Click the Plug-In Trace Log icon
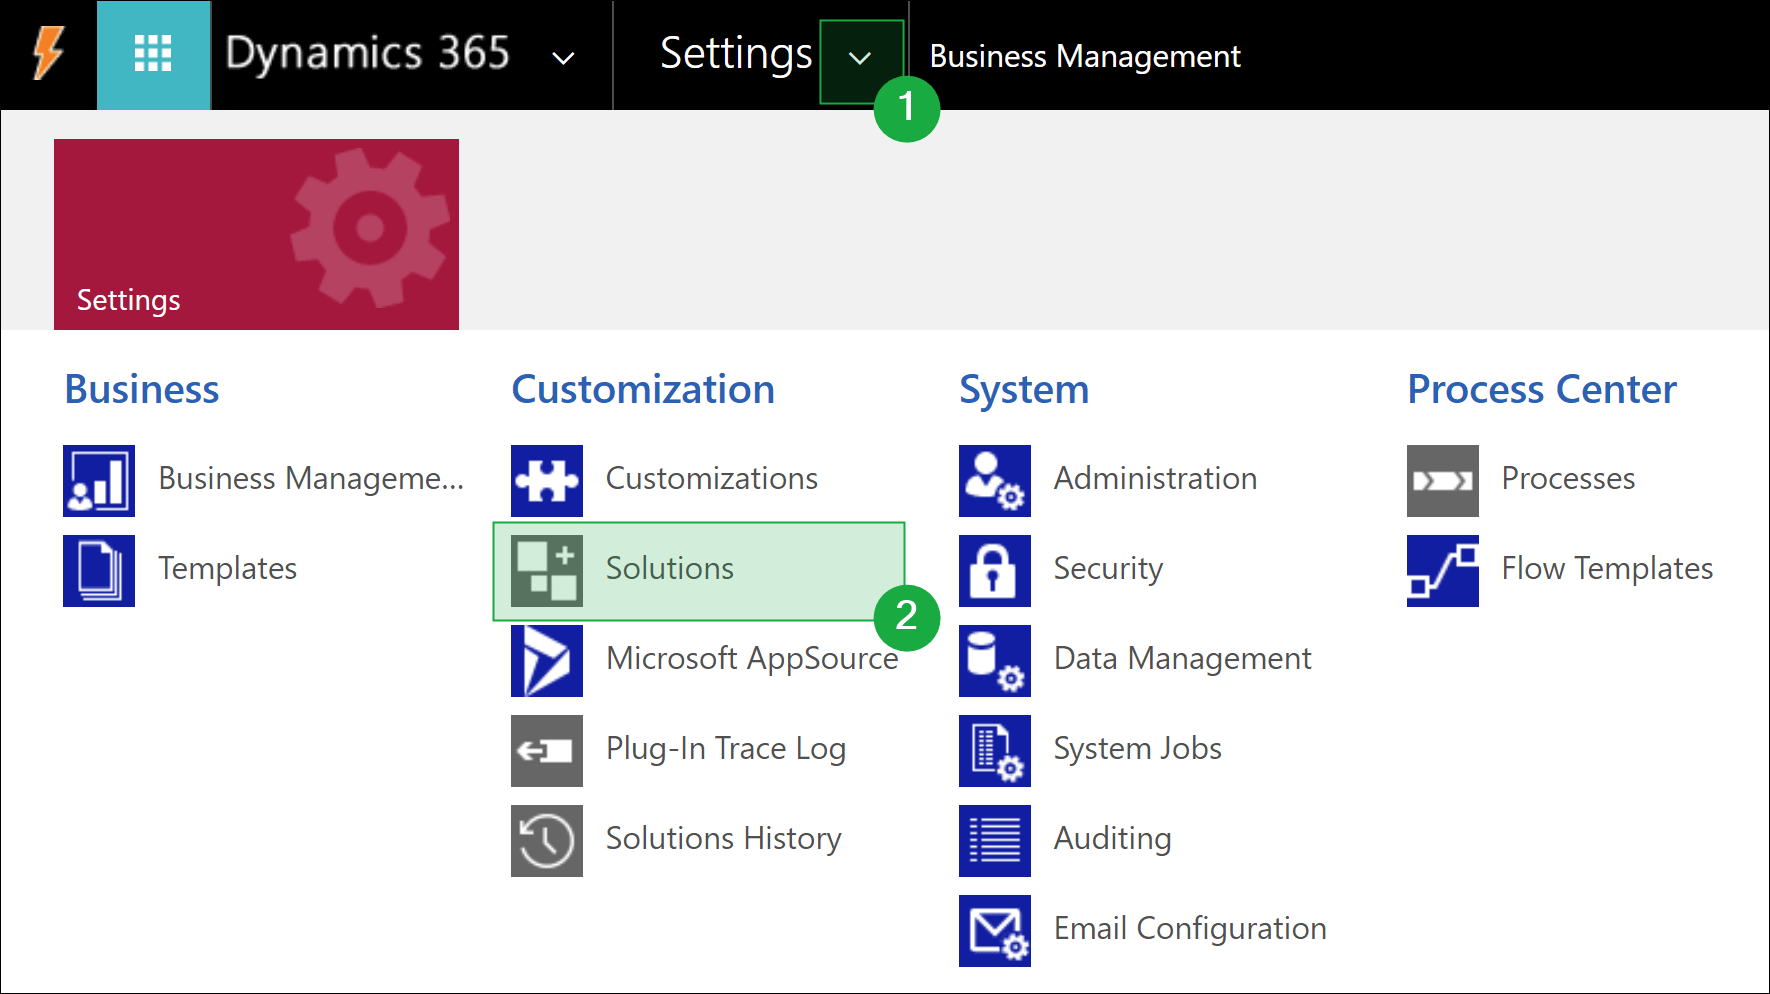This screenshot has width=1770, height=994. (x=547, y=751)
